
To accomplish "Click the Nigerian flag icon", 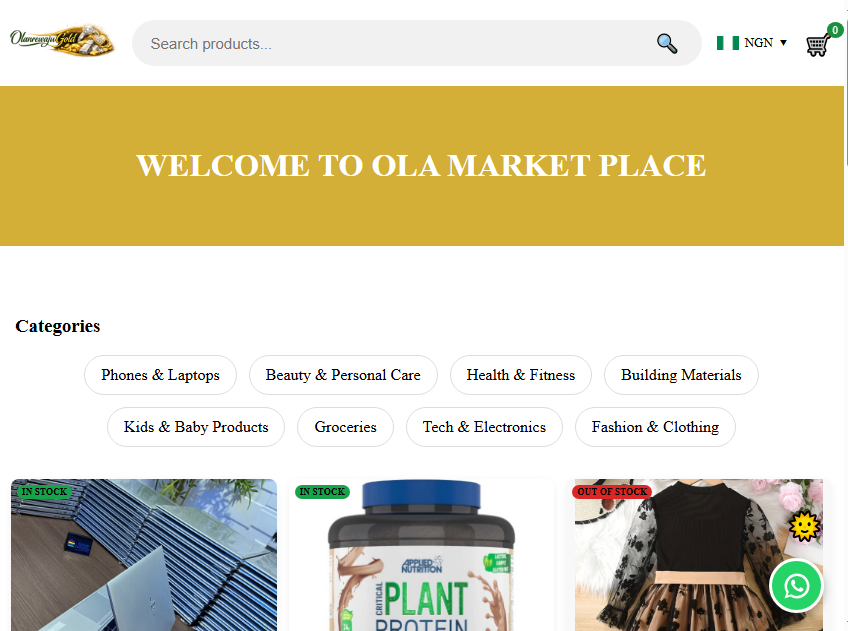I will [x=727, y=43].
